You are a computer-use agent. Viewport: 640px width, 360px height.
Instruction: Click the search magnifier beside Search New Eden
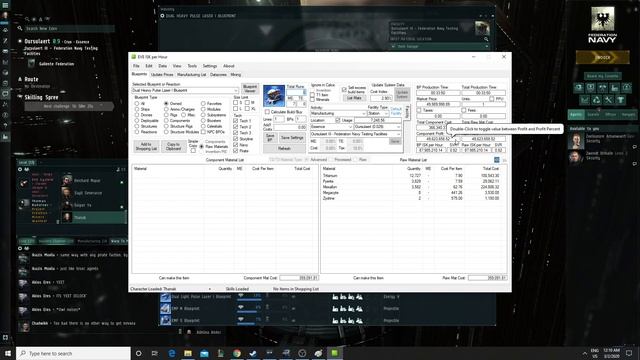pos(20,29)
